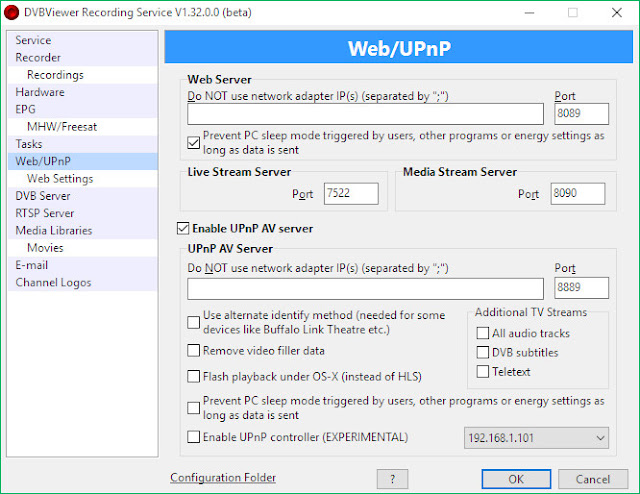Screen dimensions: 640x494
Task: Click Web Server Port field 8089
Action: (581, 114)
